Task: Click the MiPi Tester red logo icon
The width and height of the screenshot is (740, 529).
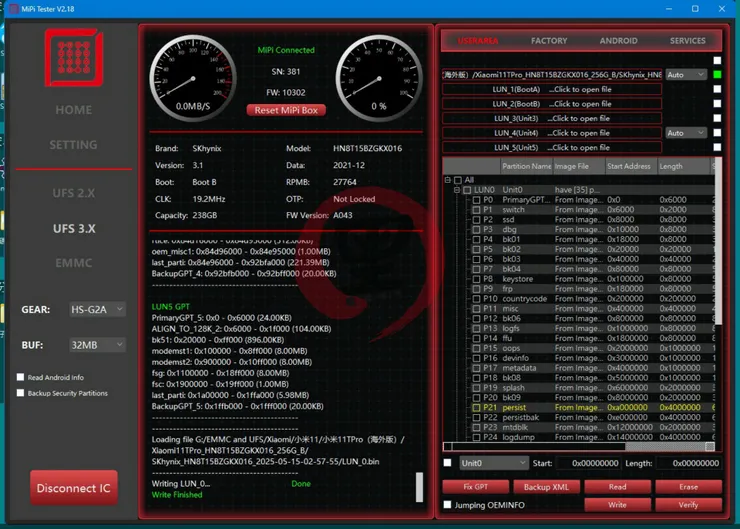Action: point(74,58)
